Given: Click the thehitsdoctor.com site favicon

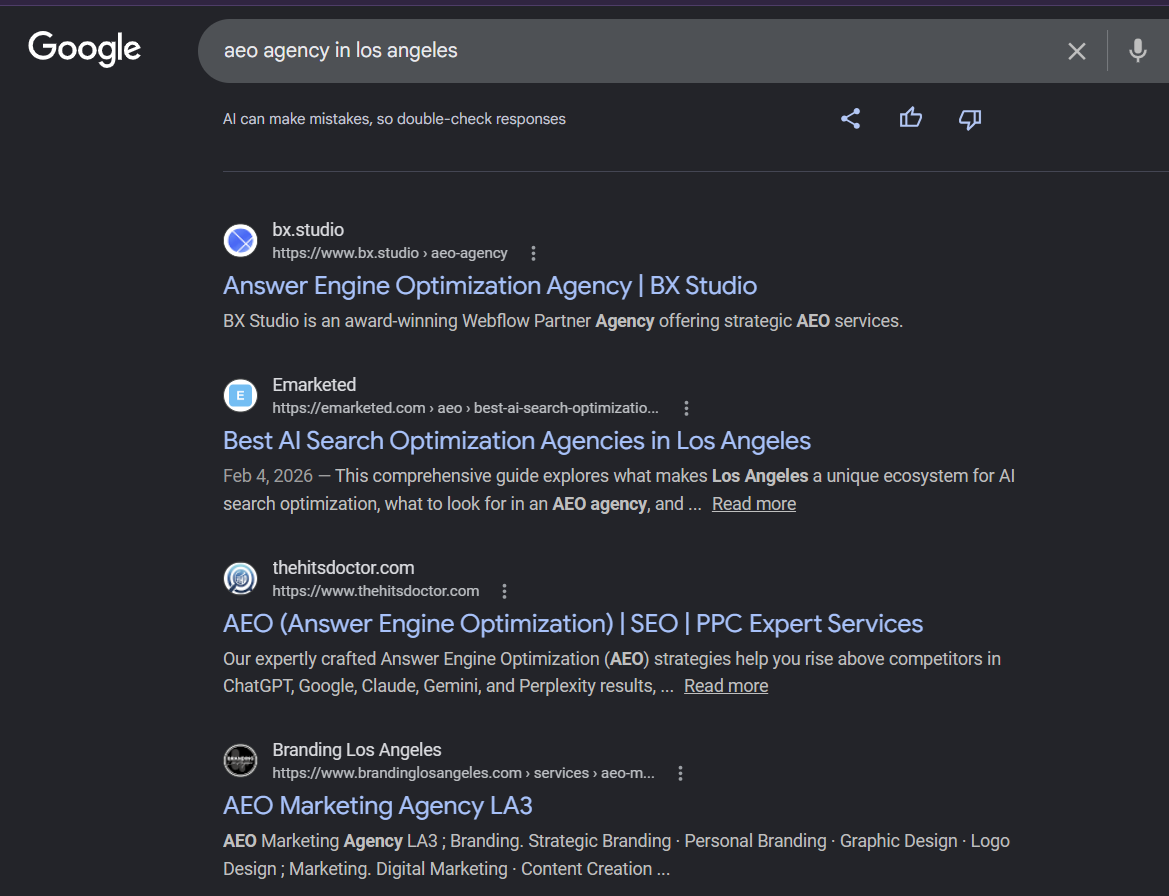Looking at the screenshot, I should [240, 578].
